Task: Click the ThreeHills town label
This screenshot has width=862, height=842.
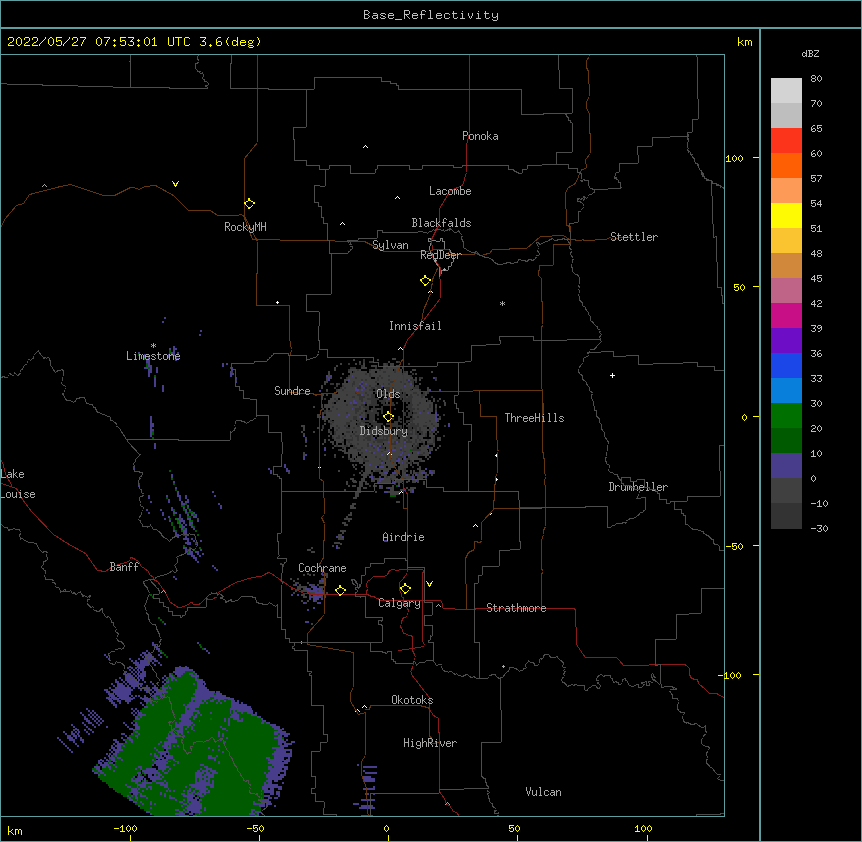Action: (x=534, y=418)
